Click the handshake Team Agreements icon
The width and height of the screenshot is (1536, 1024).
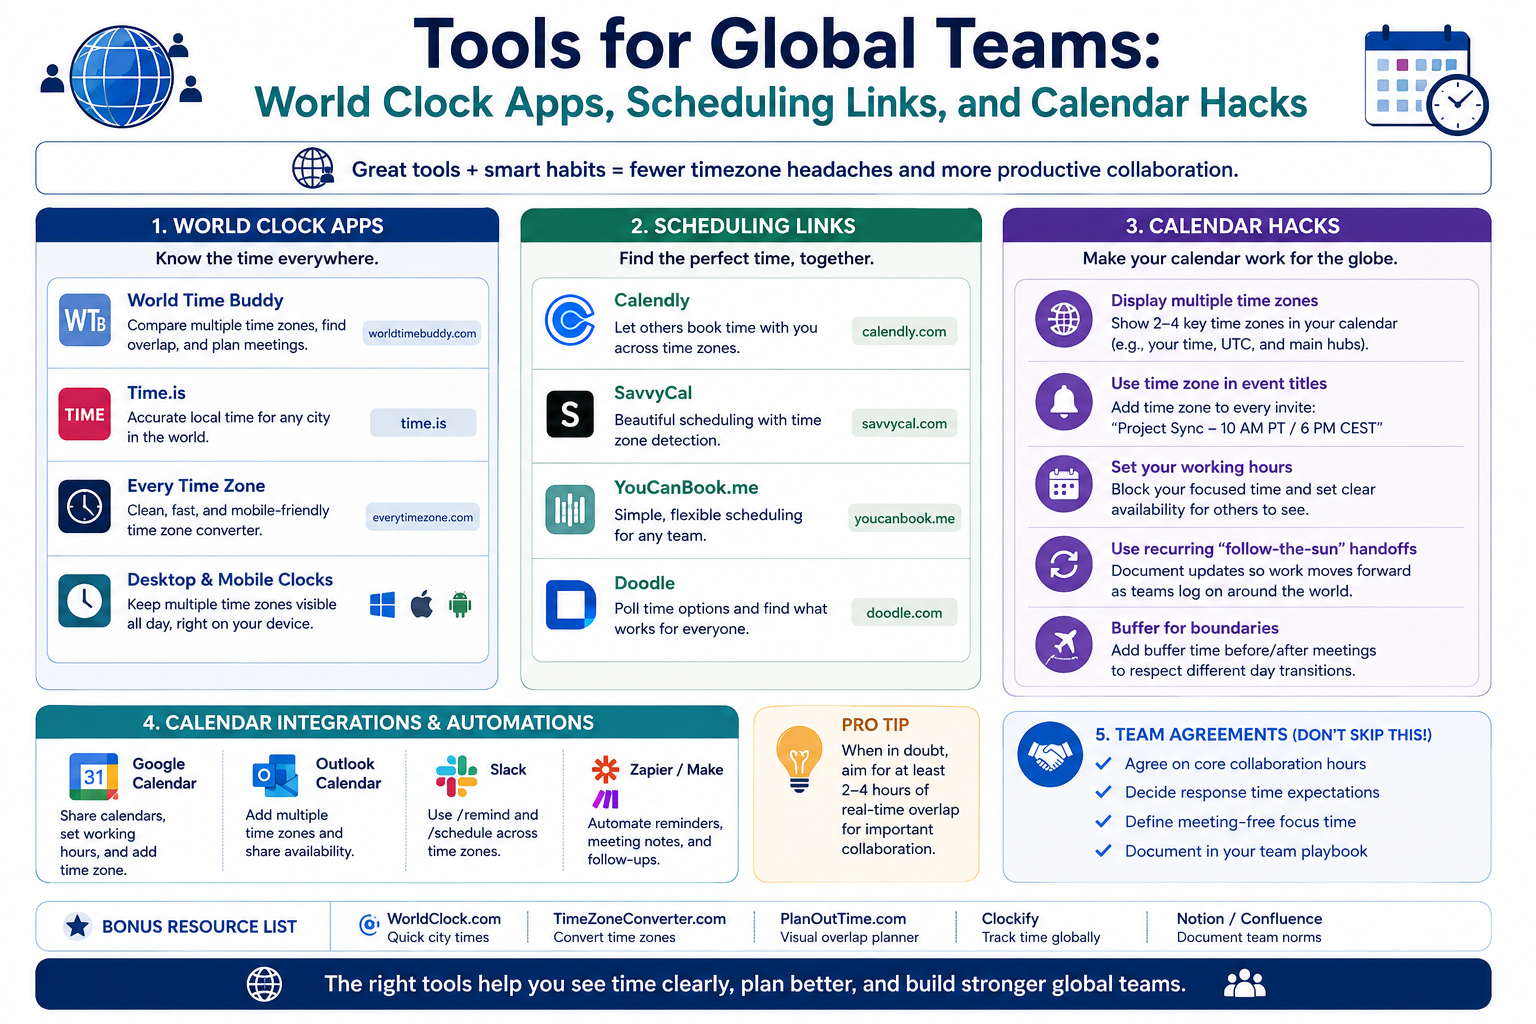[1050, 754]
